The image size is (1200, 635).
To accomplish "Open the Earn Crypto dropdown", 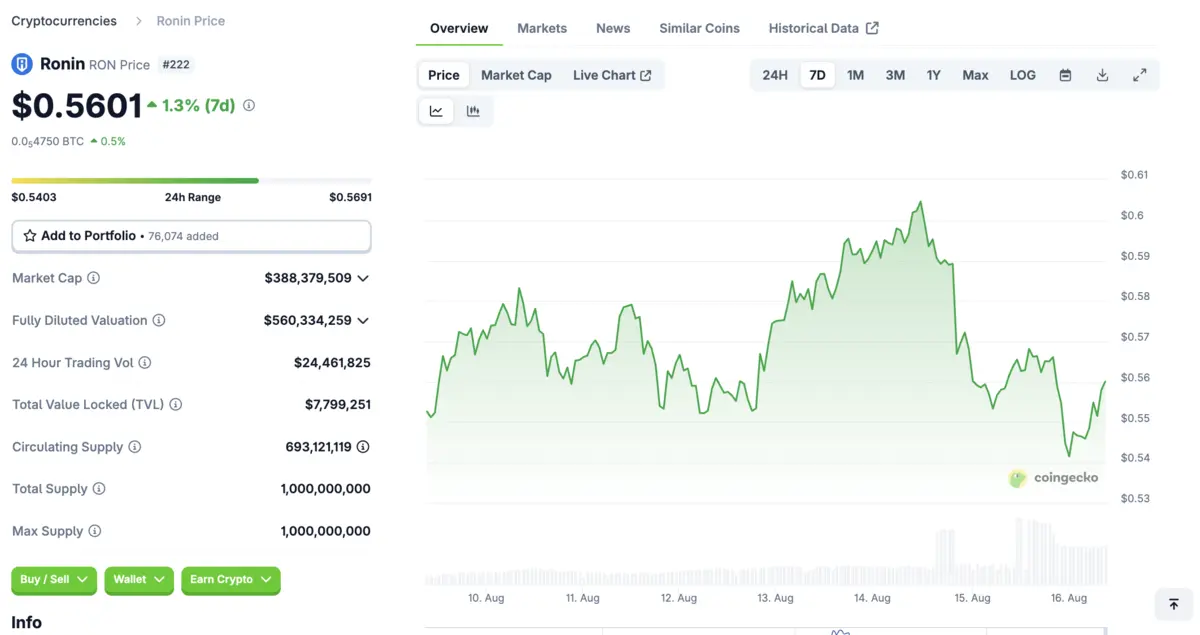I will (230, 580).
